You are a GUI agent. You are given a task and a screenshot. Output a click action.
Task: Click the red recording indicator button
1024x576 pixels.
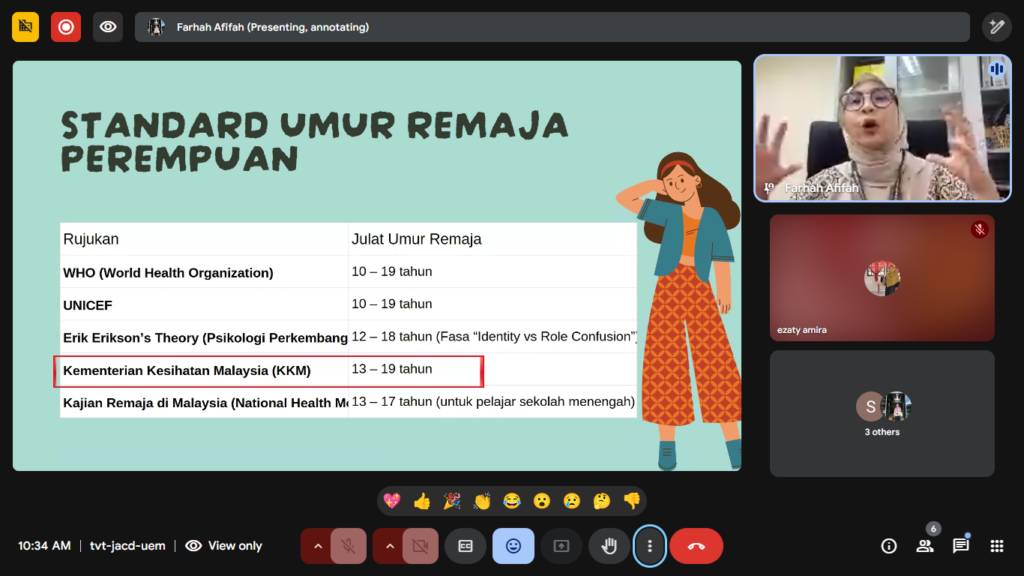click(66, 27)
